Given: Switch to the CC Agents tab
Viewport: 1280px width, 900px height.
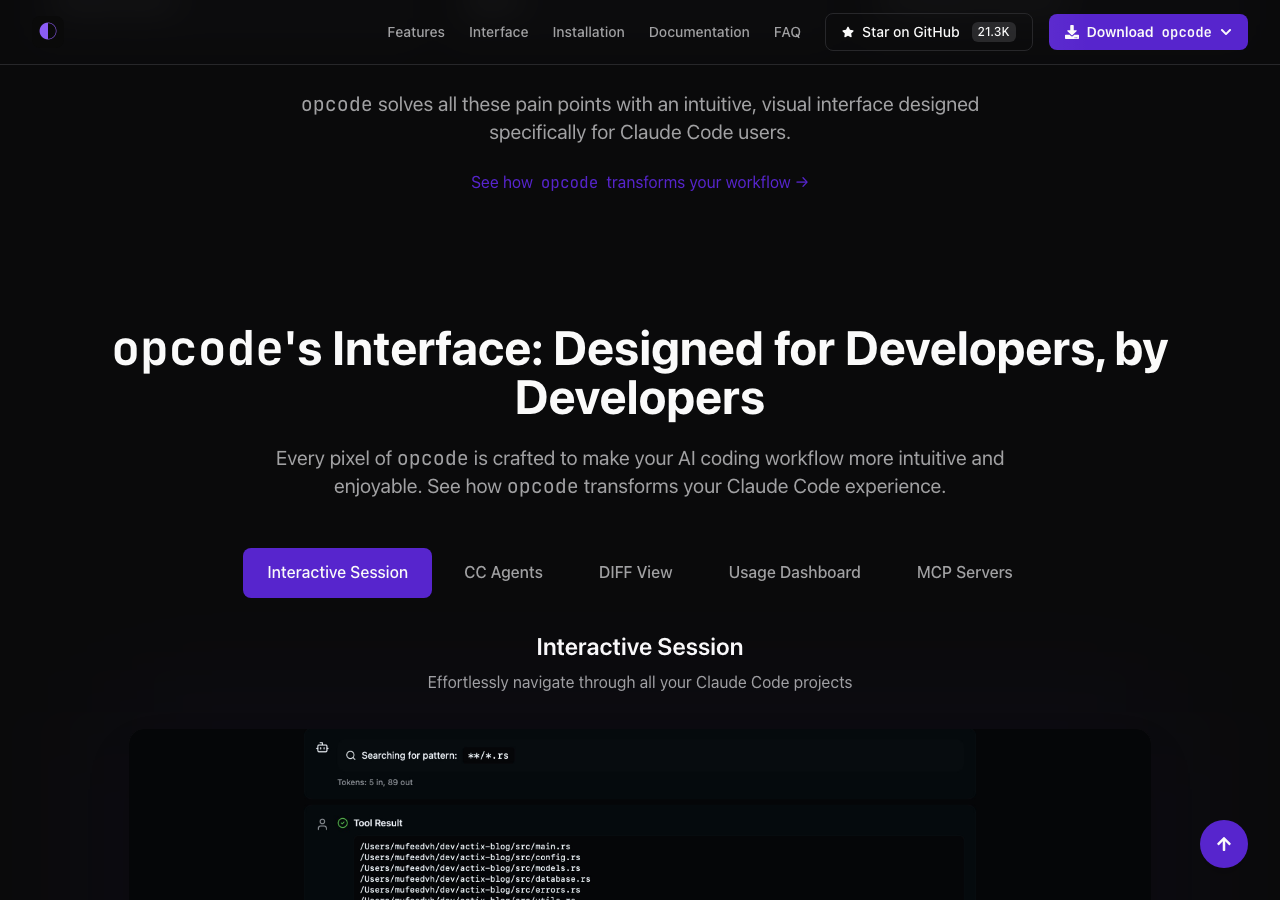Looking at the screenshot, I should [503, 572].
